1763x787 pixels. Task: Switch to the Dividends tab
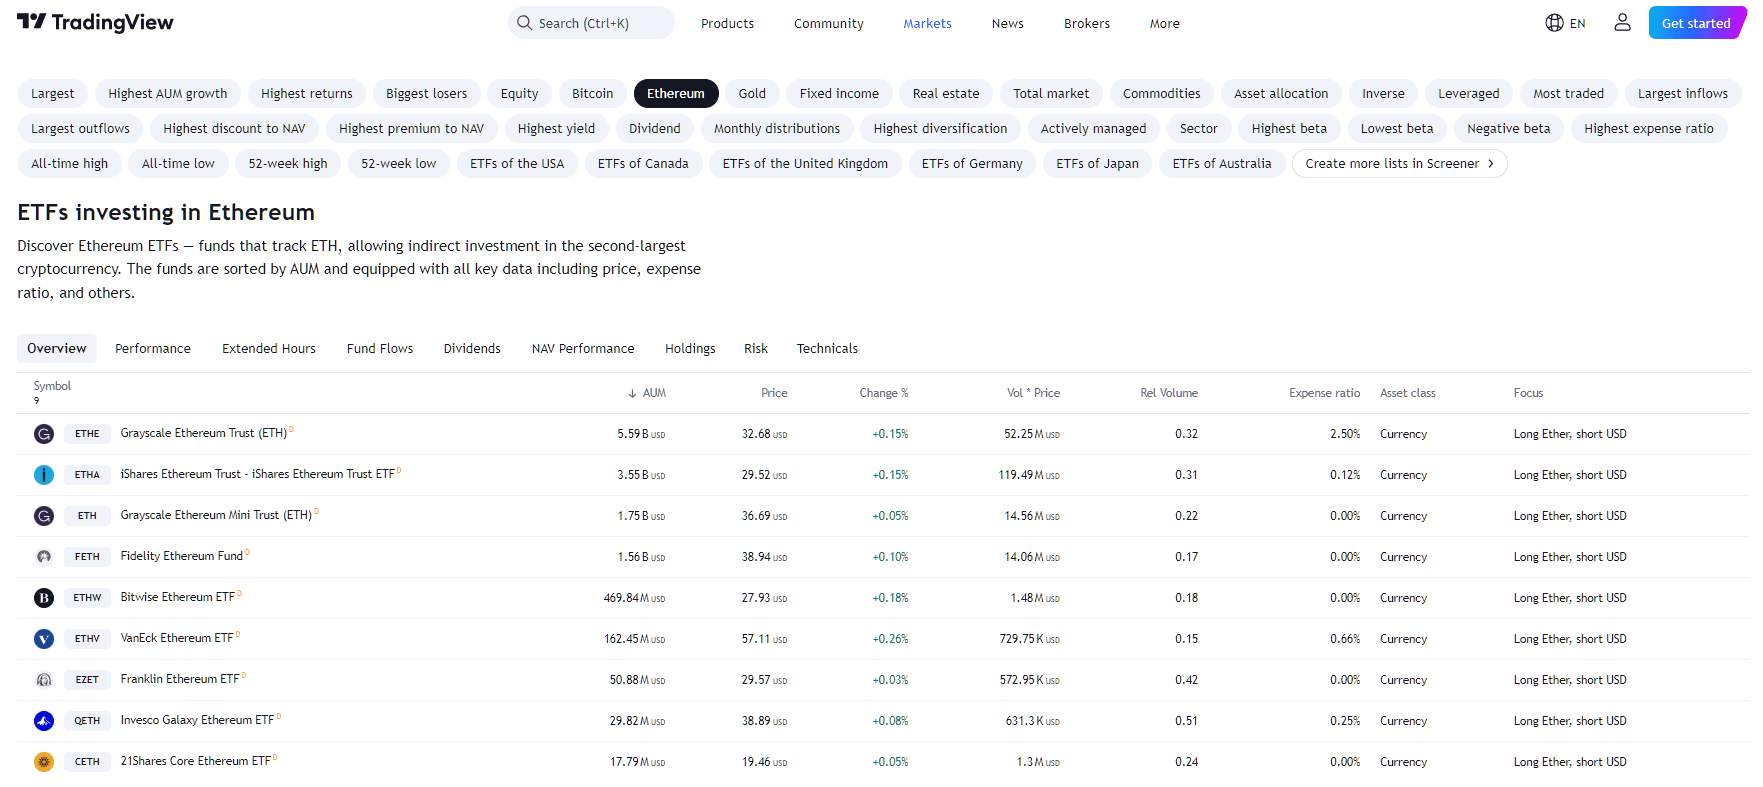pyautogui.click(x=472, y=348)
